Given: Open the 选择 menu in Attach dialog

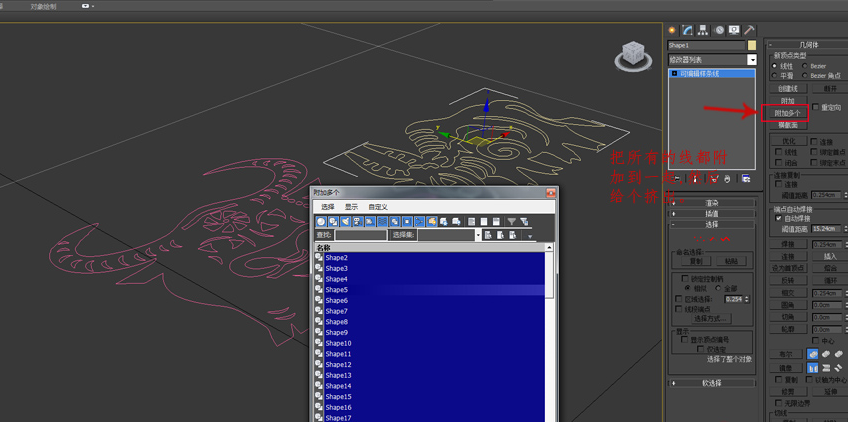Looking at the screenshot, I should [328, 207].
